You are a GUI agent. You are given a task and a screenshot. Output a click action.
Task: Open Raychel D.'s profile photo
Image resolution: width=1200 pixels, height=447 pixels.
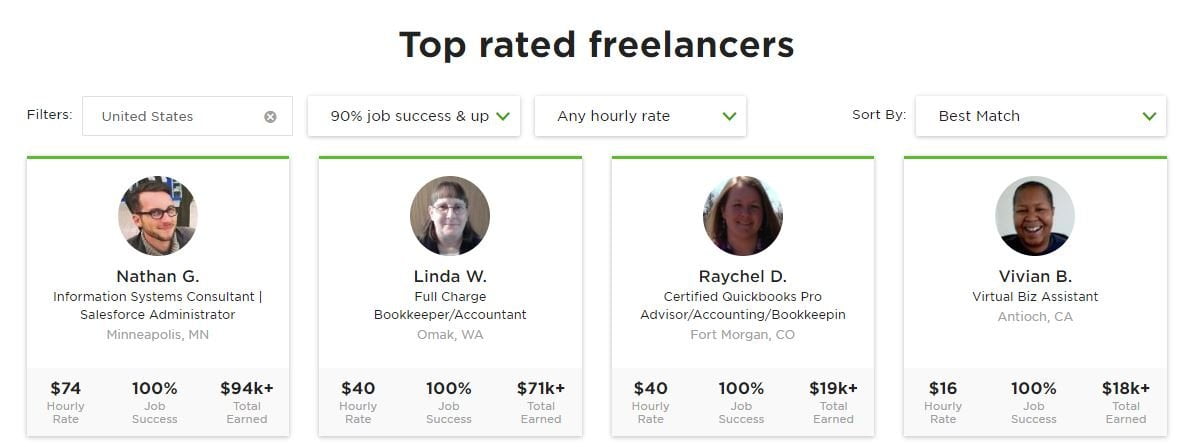(x=743, y=216)
